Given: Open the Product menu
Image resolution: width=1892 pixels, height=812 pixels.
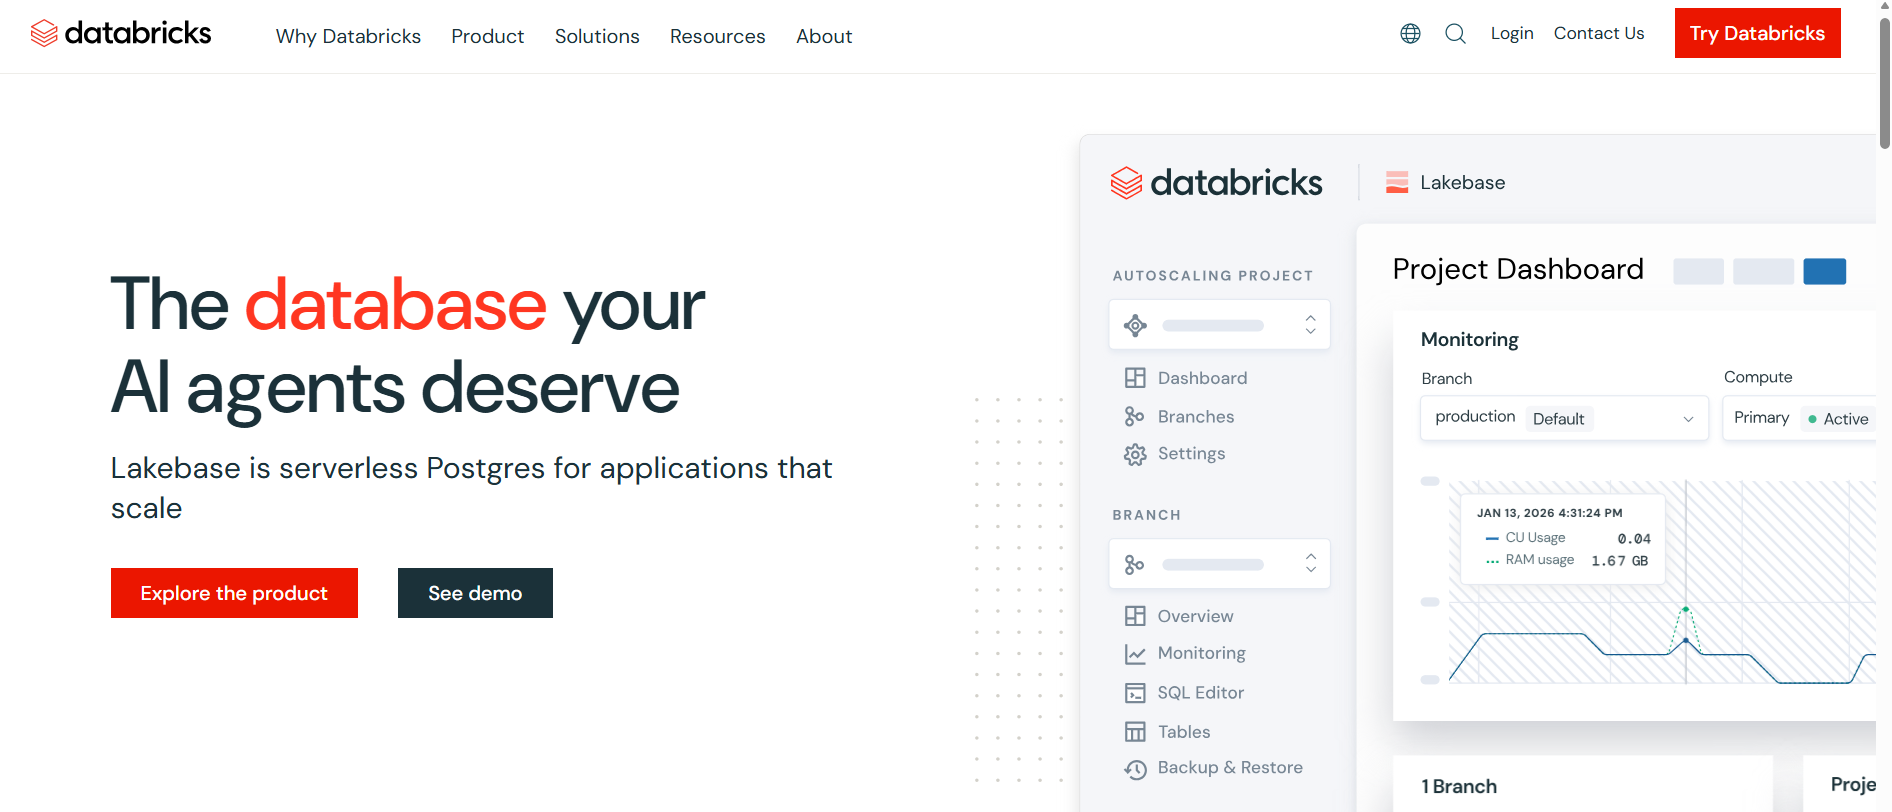Looking at the screenshot, I should tap(487, 36).
